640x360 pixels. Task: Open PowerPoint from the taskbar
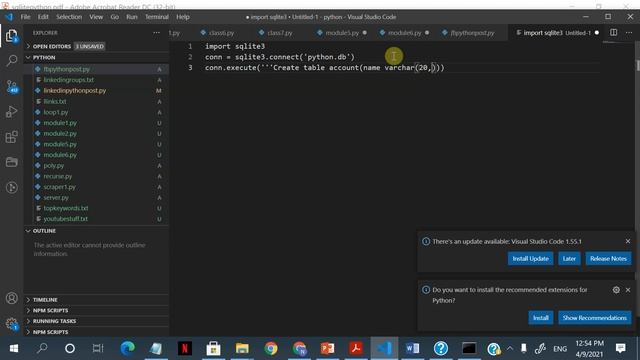[327, 348]
